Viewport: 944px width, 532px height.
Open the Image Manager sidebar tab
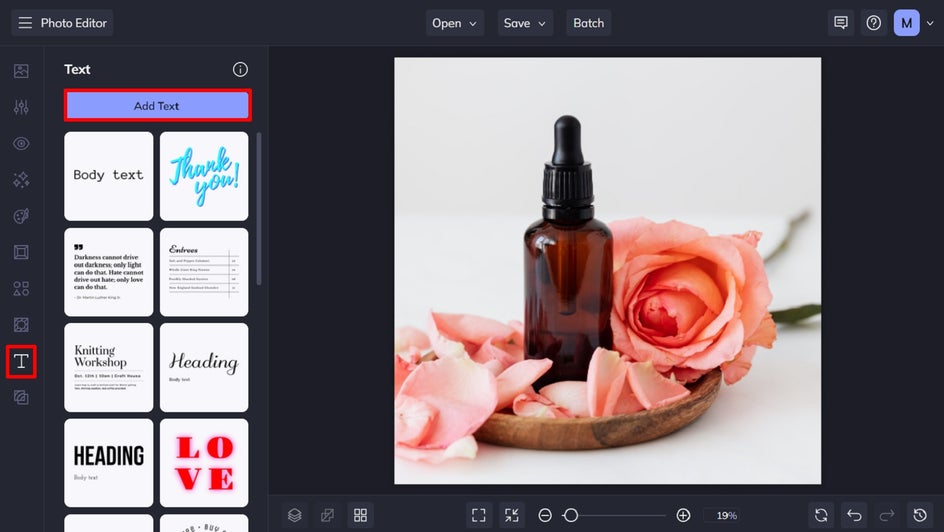coord(21,71)
